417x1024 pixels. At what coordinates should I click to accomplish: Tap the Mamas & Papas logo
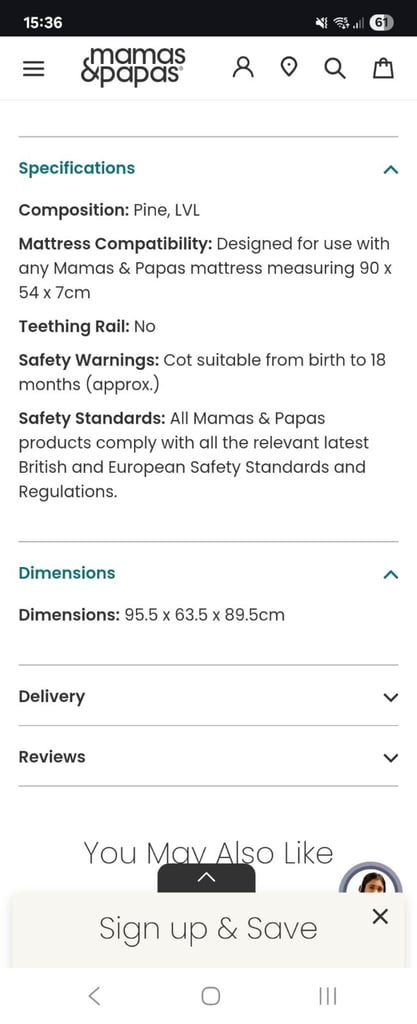click(132, 65)
